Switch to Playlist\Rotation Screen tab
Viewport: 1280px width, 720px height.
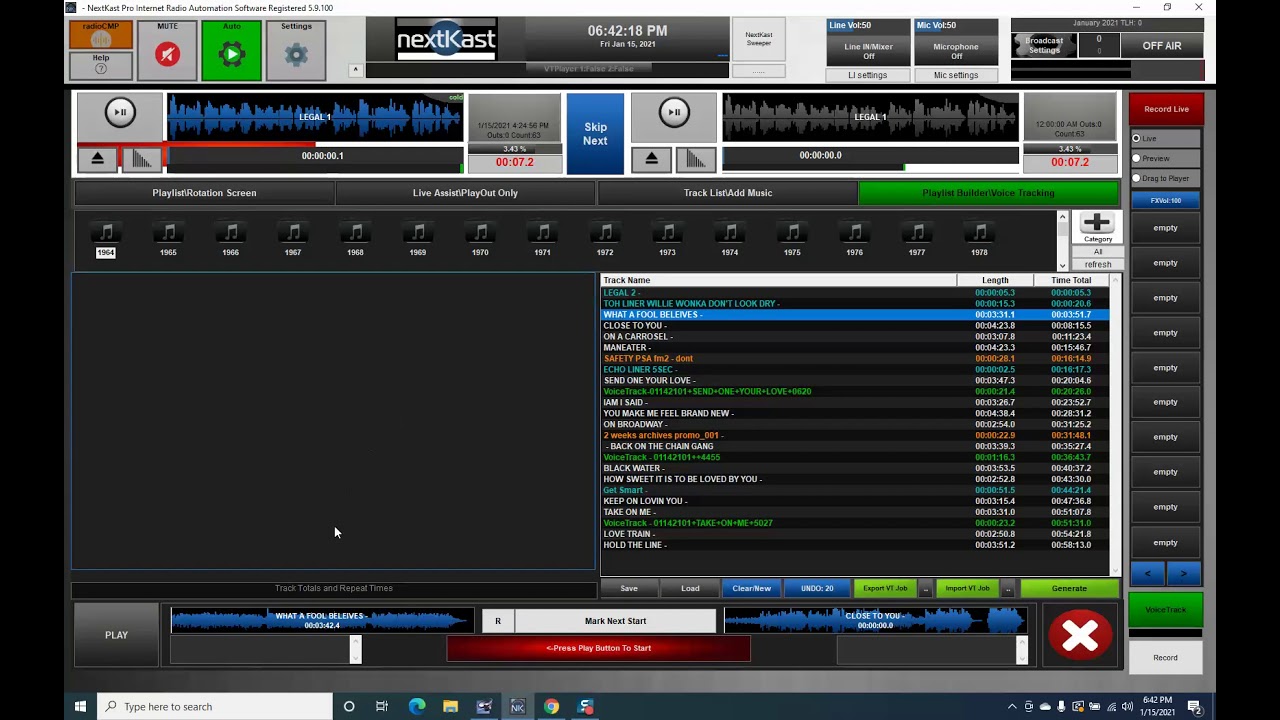click(x=204, y=193)
